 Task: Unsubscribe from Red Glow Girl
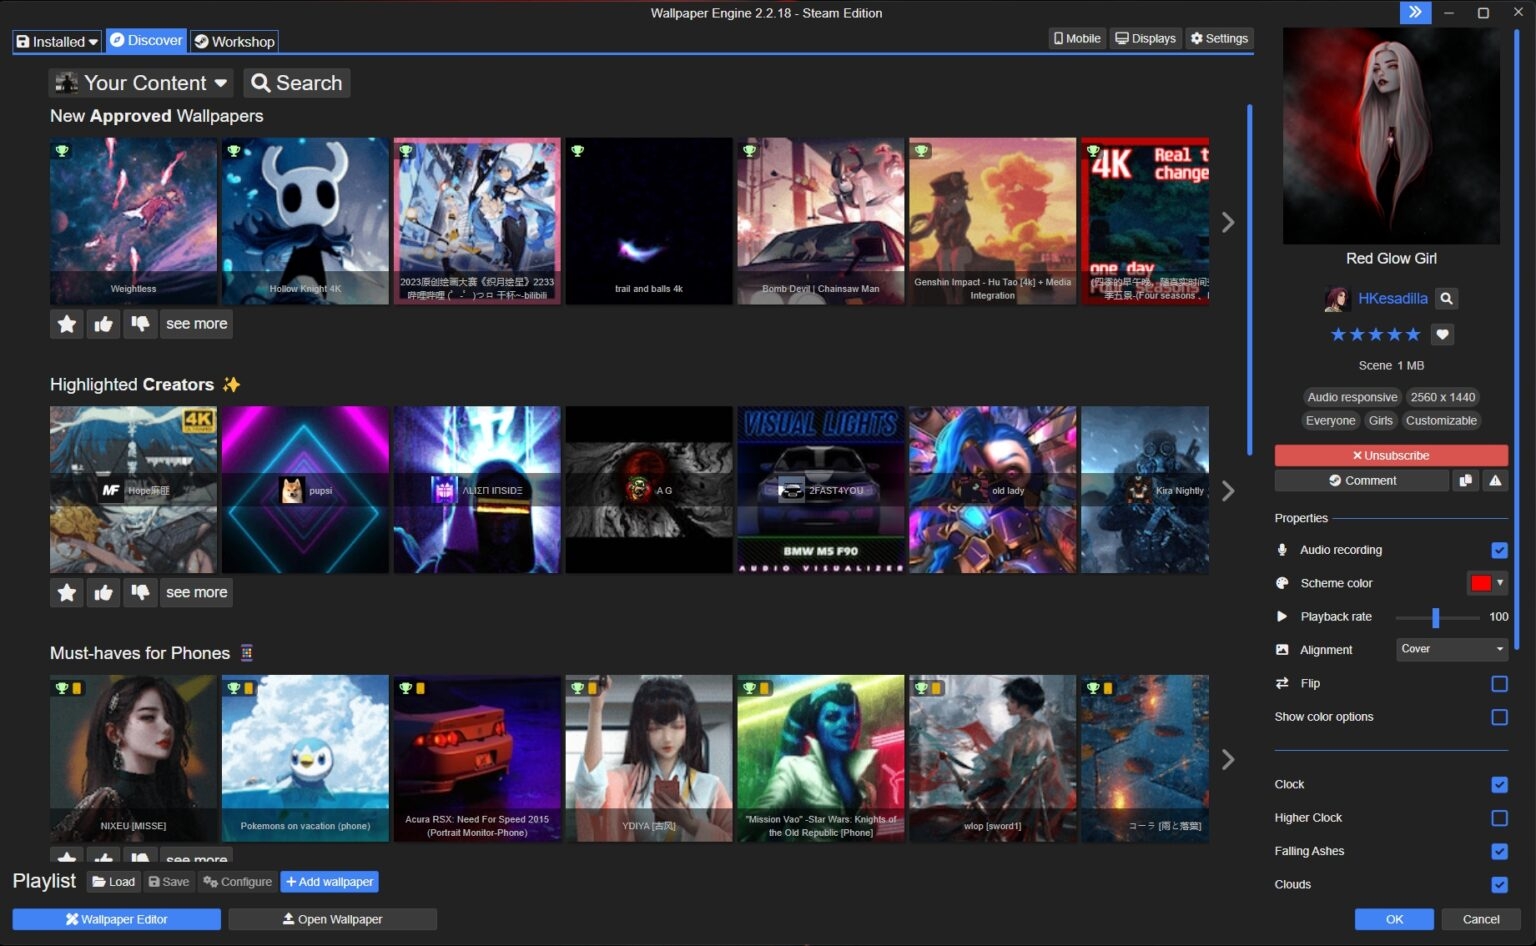(x=1390, y=455)
